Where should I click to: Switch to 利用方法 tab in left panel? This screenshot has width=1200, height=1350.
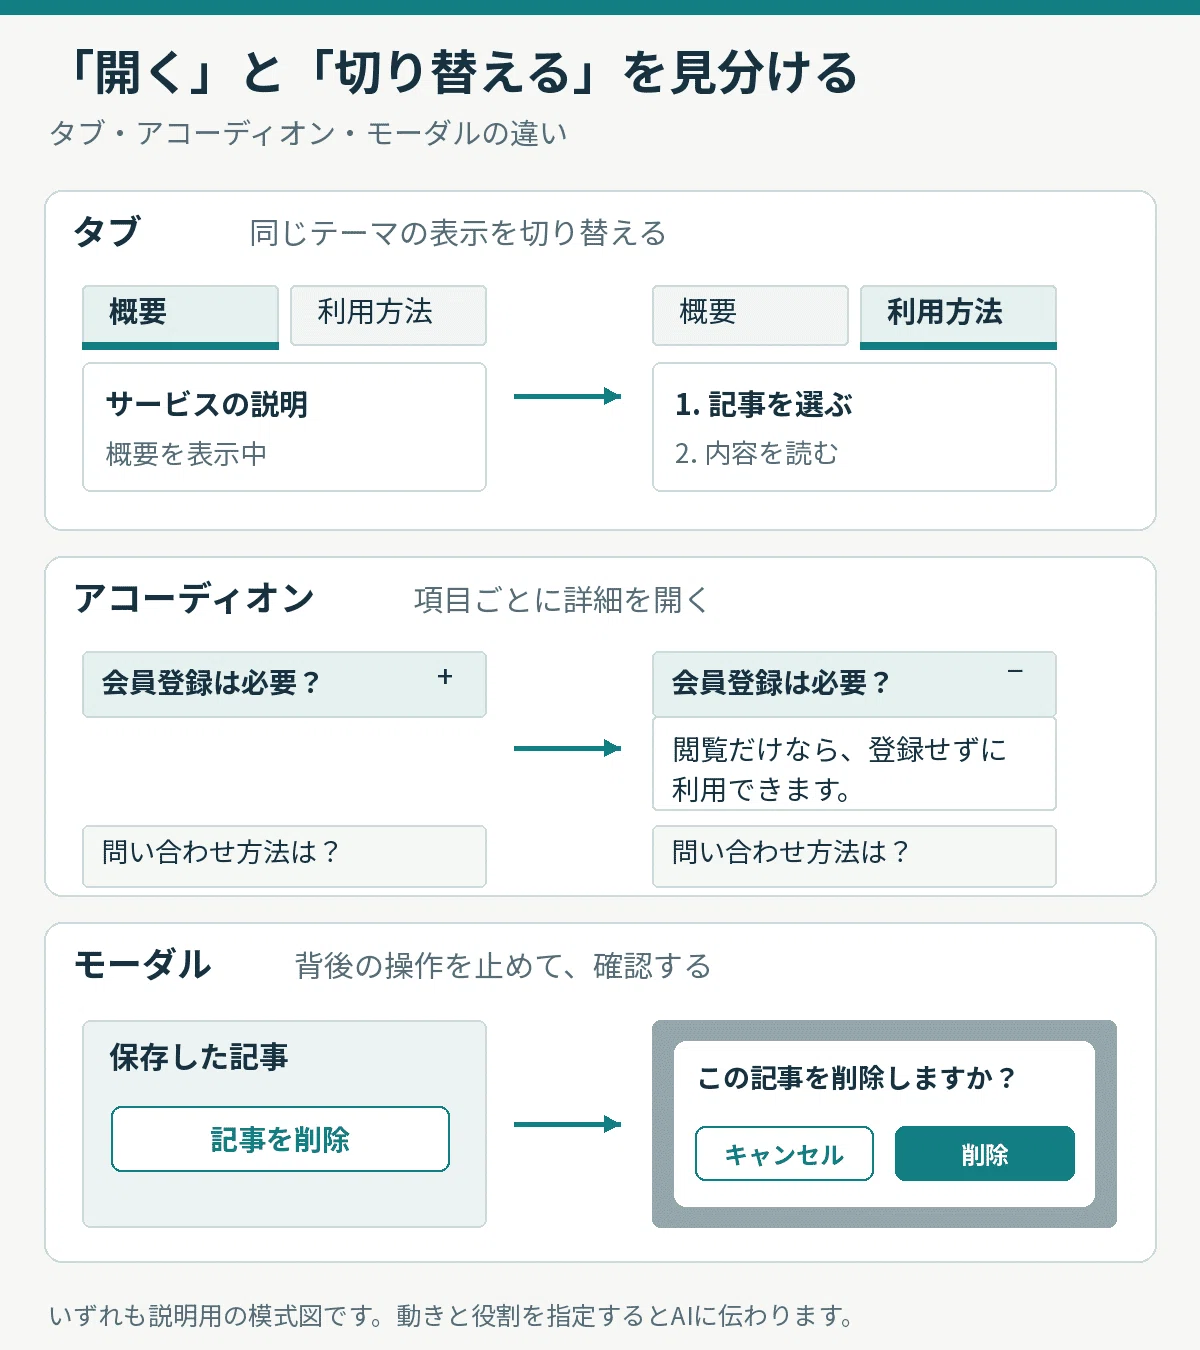pyautogui.click(x=388, y=315)
